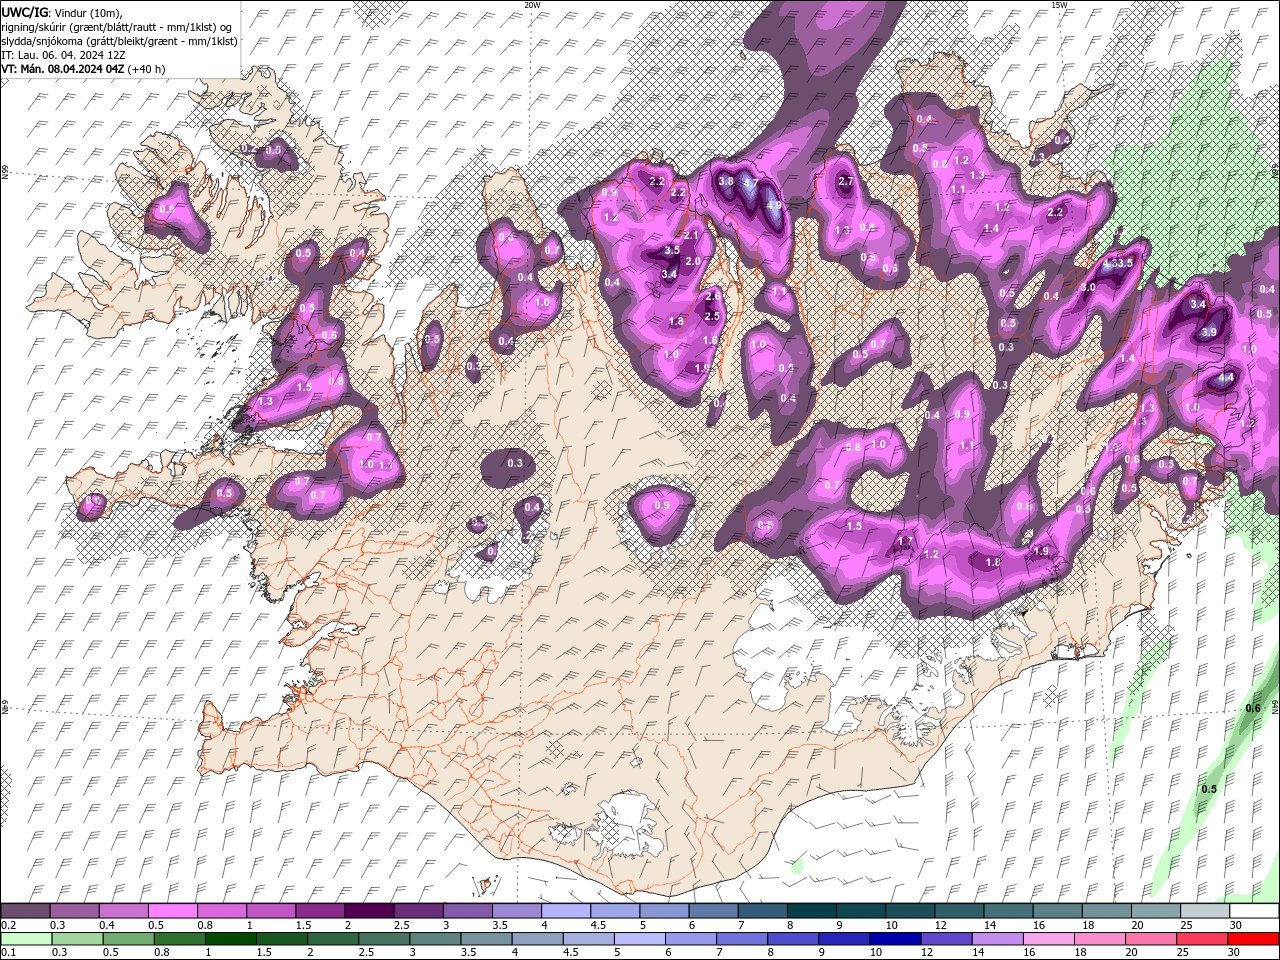Click the 4.4 snowfall value label

1226,379
